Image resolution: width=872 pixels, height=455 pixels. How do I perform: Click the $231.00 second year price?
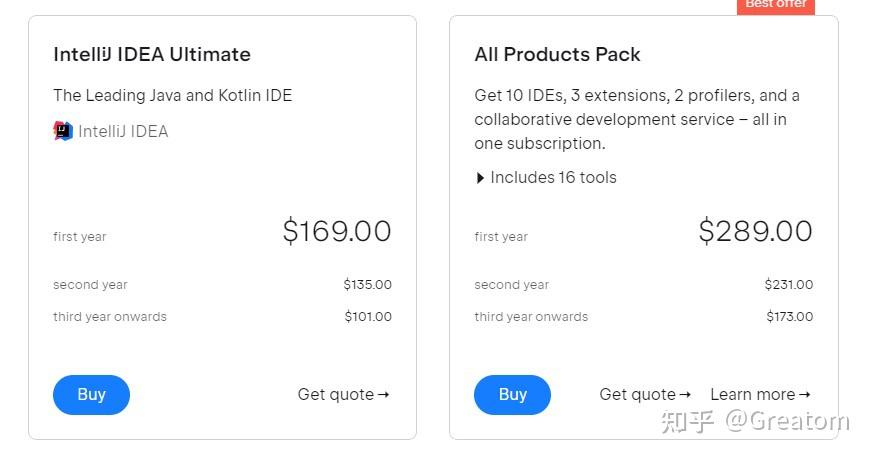point(788,285)
